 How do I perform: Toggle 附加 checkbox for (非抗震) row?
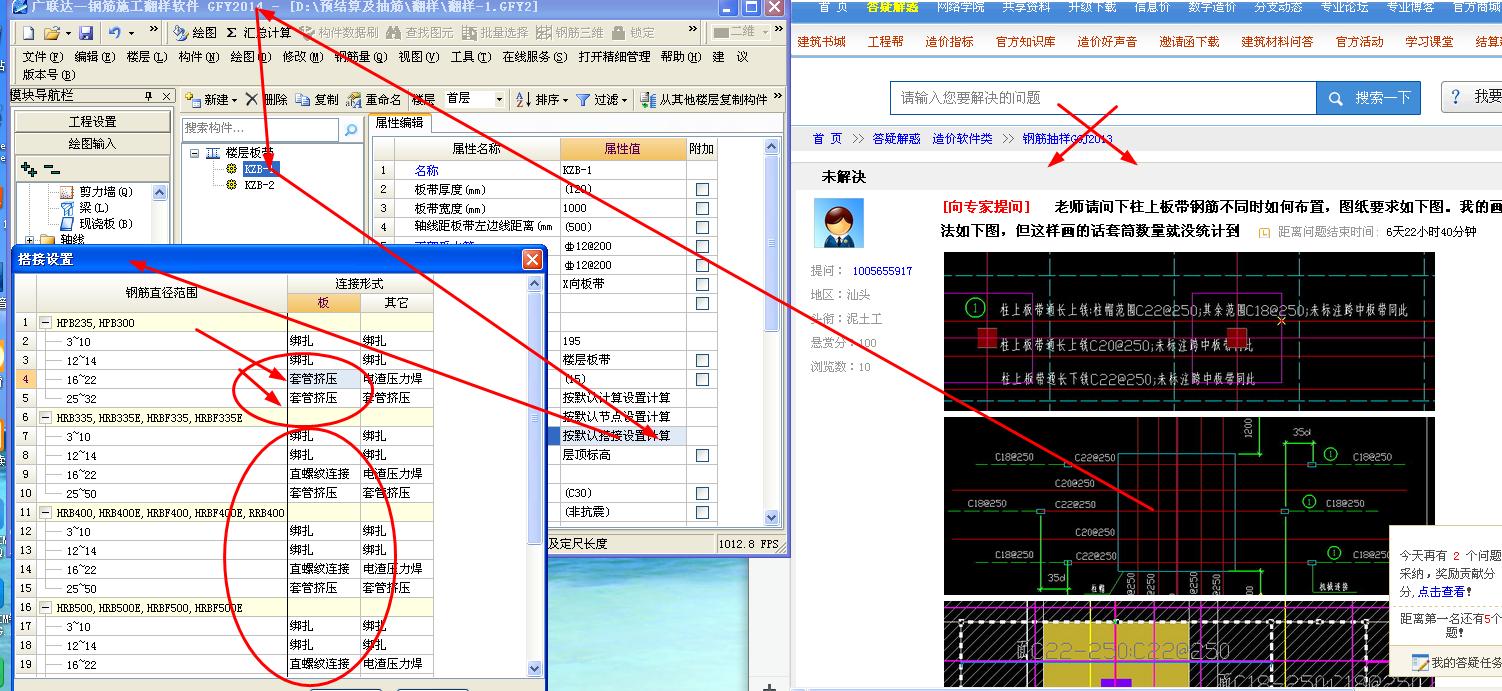(x=702, y=512)
